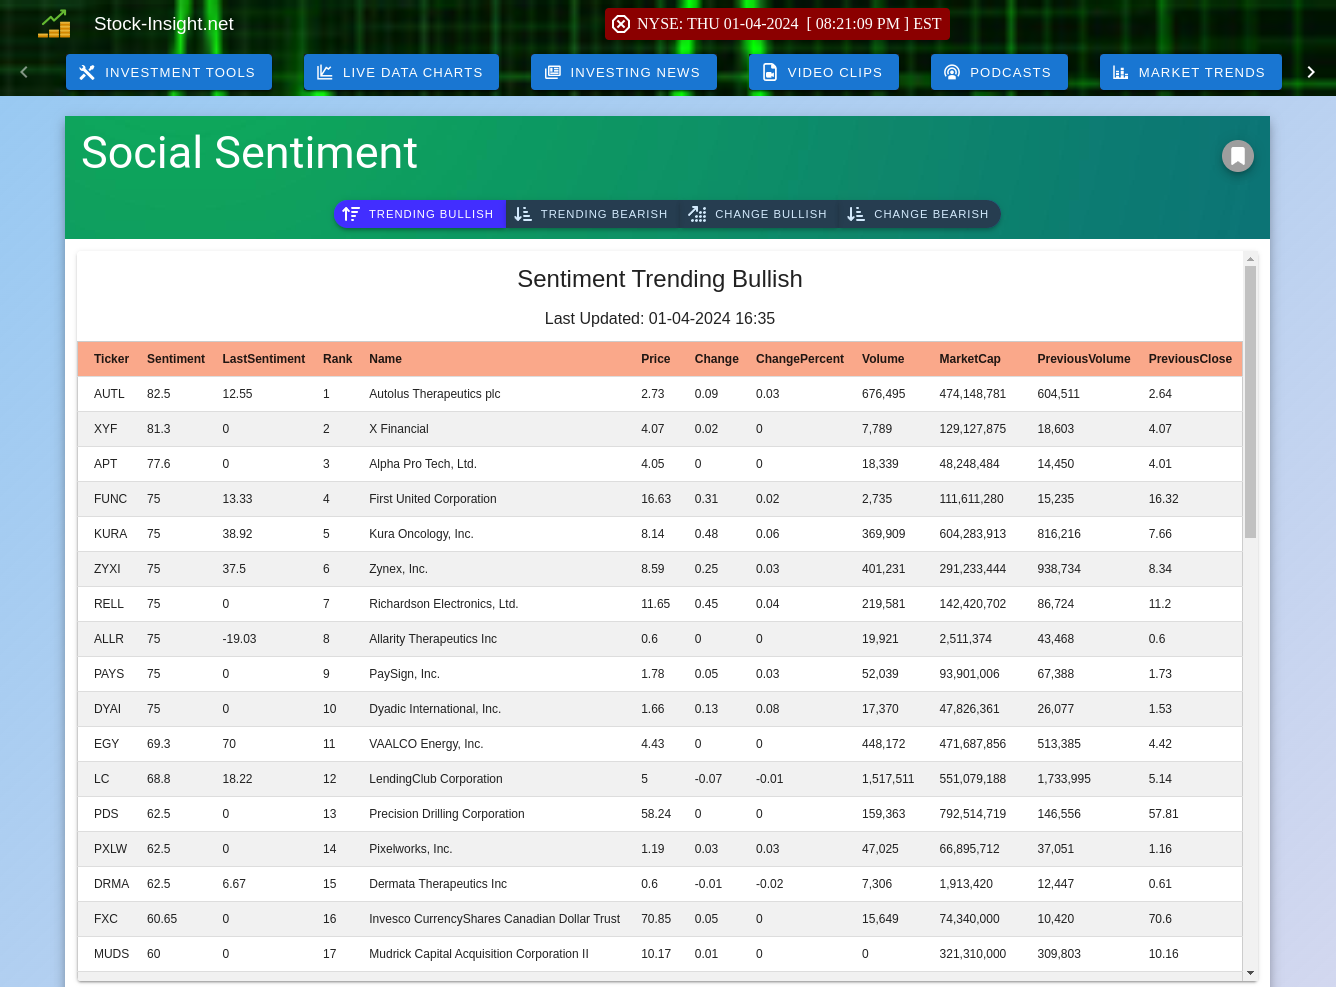Select the Investment Tools crossed-arrows icon
The height and width of the screenshot is (987, 1336).
coord(87,71)
